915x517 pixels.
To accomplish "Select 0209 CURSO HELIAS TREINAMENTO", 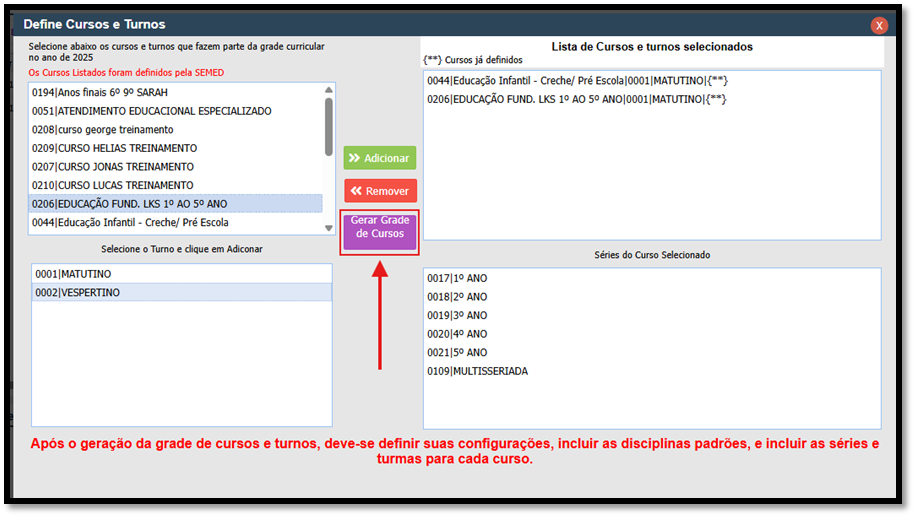I will point(114,148).
